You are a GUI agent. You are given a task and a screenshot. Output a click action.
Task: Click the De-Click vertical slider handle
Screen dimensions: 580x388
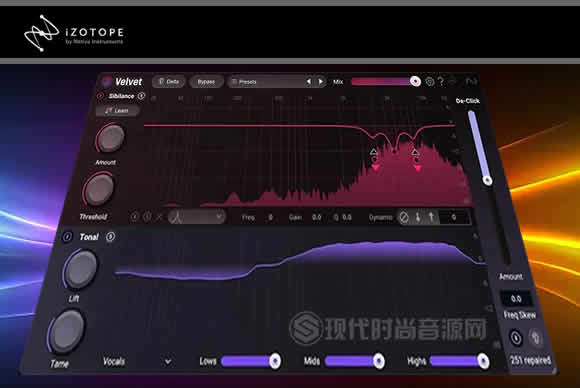pos(487,180)
